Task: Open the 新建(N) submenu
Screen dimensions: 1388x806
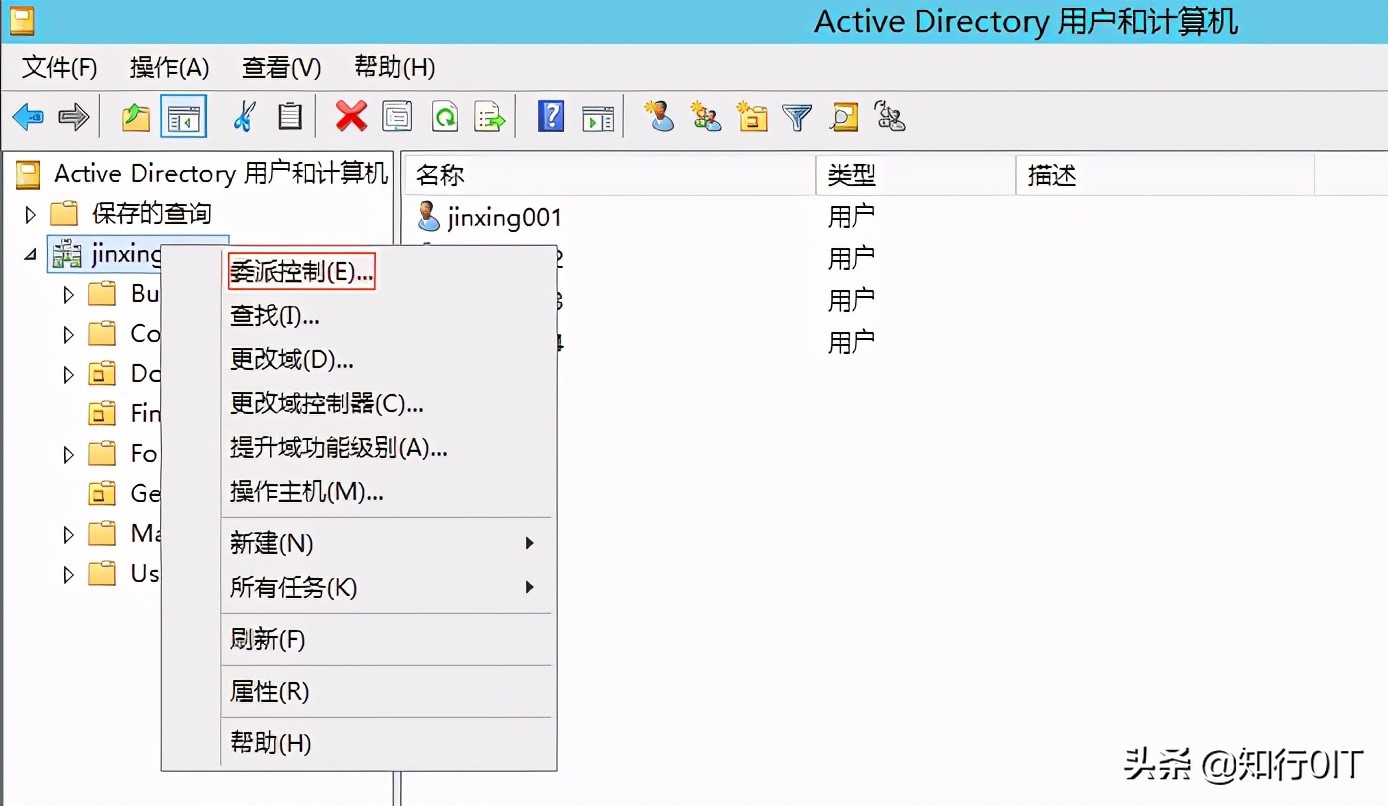Action: point(388,543)
